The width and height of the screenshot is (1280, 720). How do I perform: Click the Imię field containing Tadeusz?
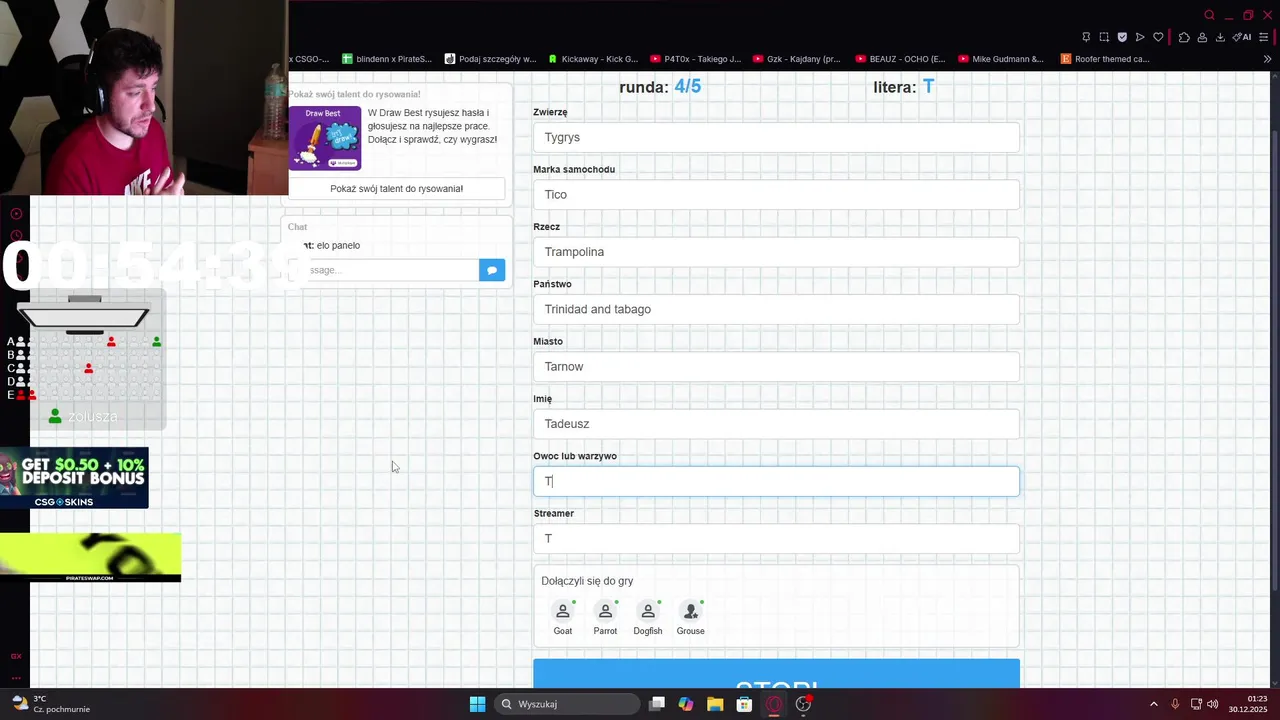(776, 424)
